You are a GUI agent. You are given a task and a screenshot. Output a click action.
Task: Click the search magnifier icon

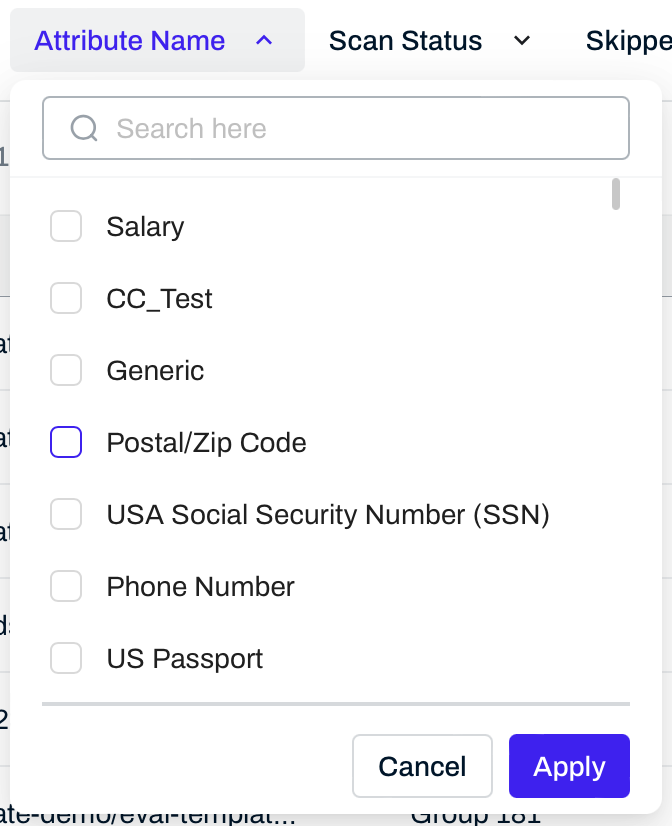point(84,128)
